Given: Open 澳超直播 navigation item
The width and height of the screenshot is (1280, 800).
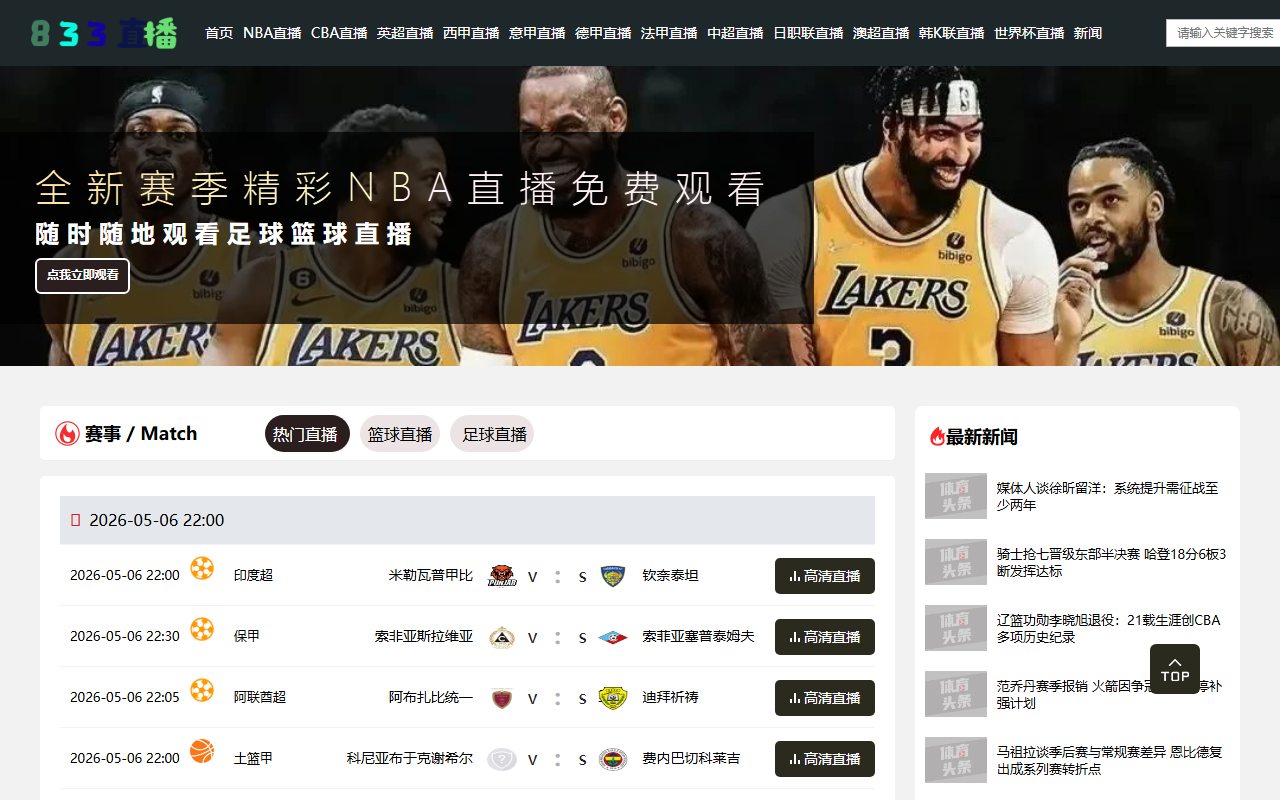Looking at the screenshot, I should tap(881, 33).
